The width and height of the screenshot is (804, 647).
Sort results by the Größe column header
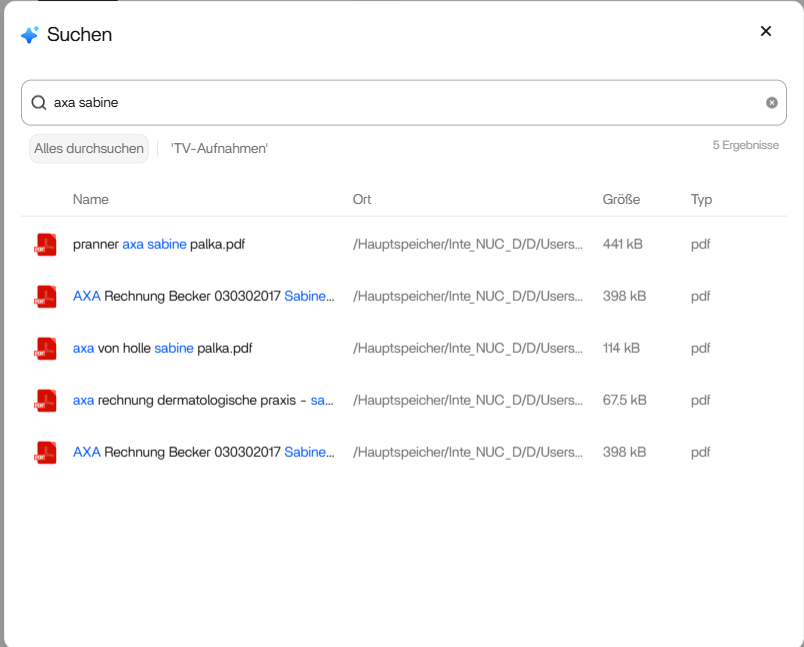coord(621,200)
